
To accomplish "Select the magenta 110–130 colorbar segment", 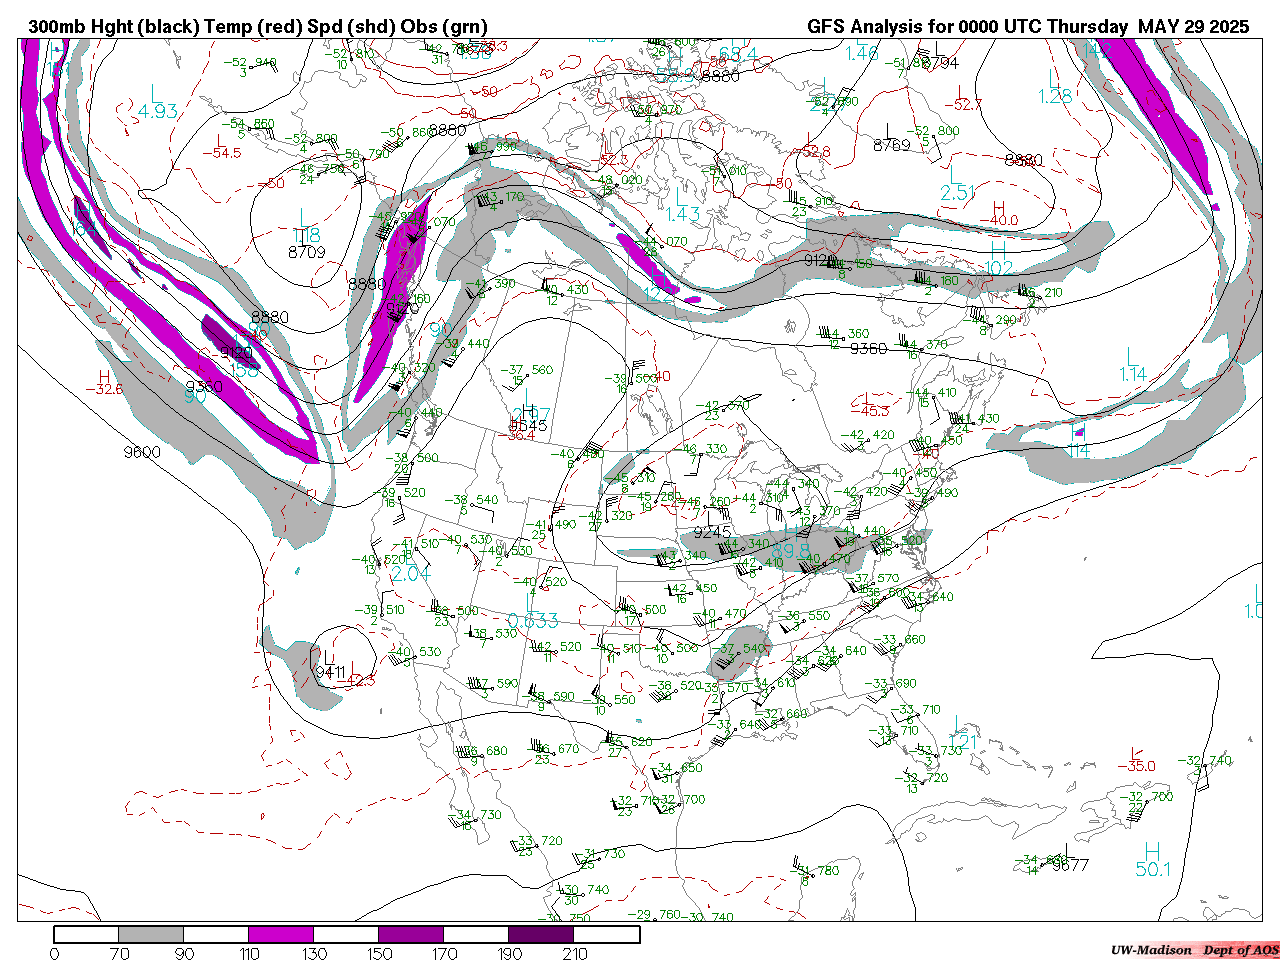I will click(281, 934).
